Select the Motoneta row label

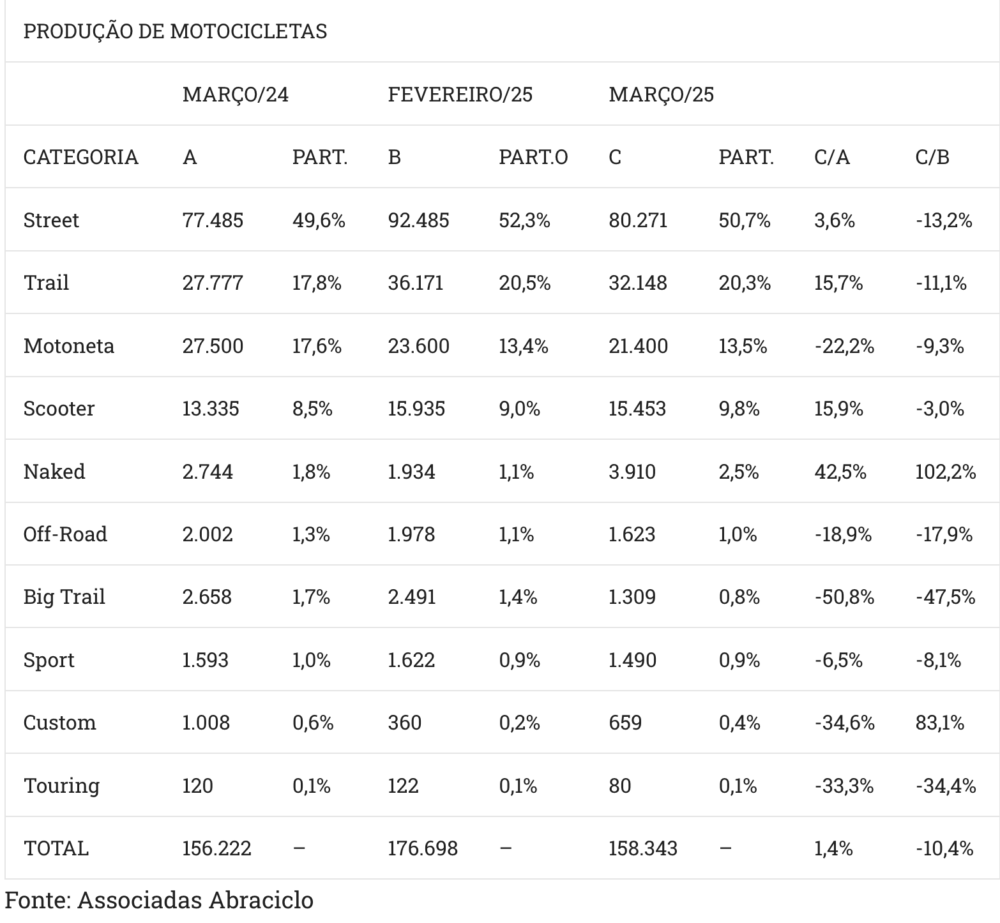coord(69,346)
